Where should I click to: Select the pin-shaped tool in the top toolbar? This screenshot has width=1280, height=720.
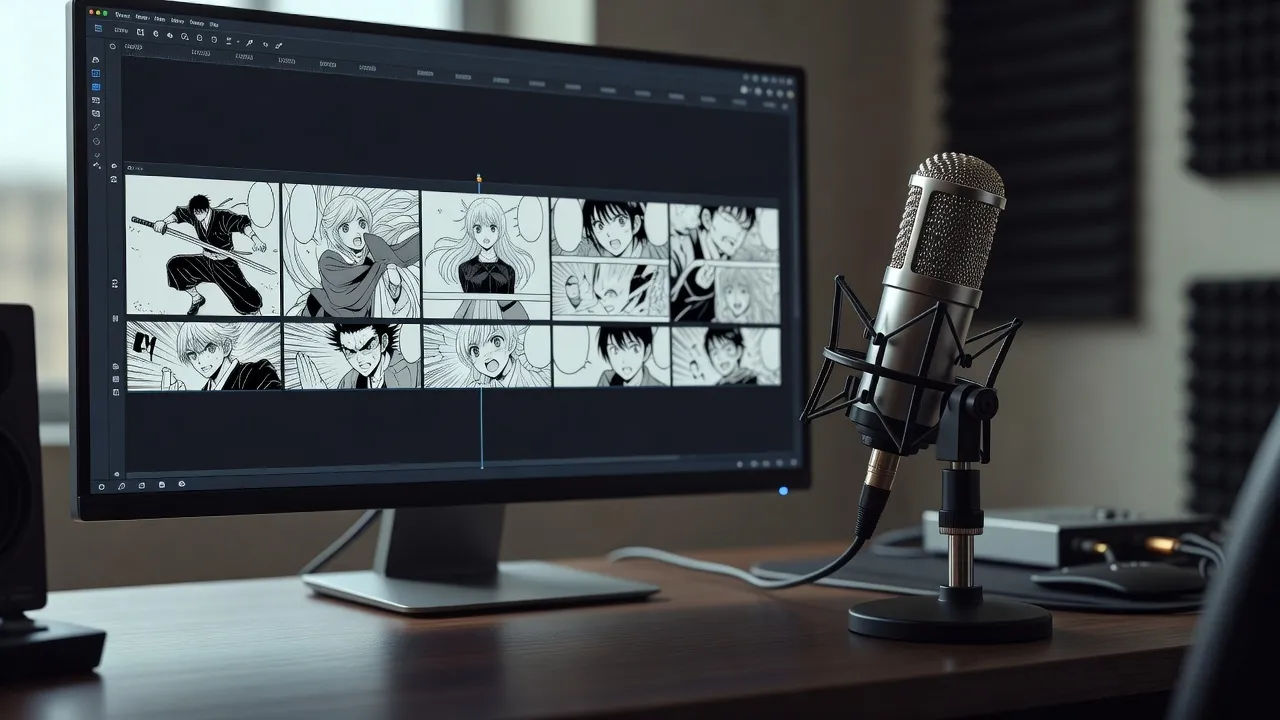click(x=249, y=44)
